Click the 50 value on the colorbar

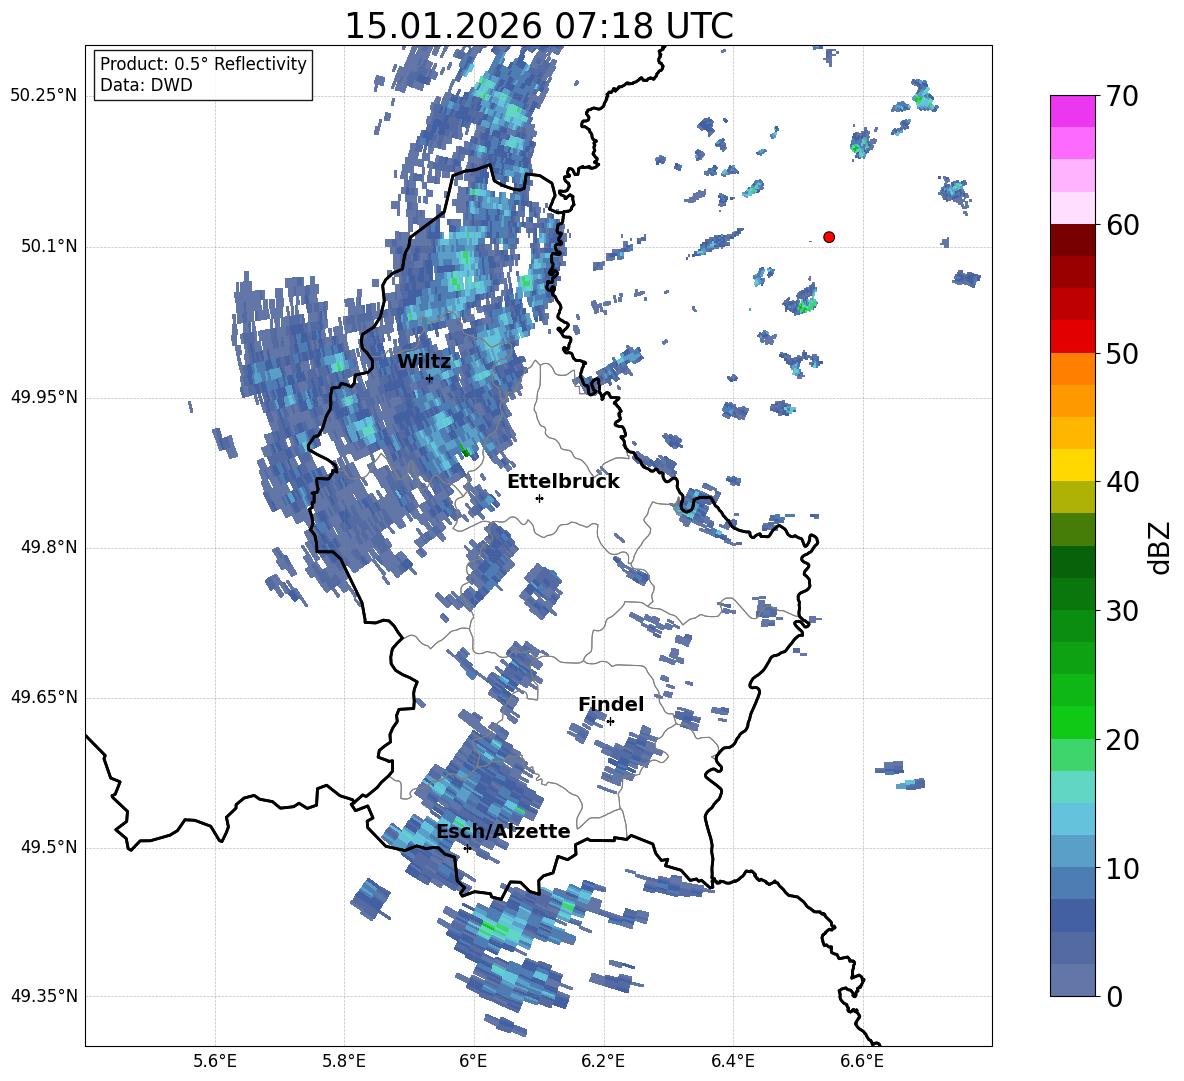coord(1122,354)
